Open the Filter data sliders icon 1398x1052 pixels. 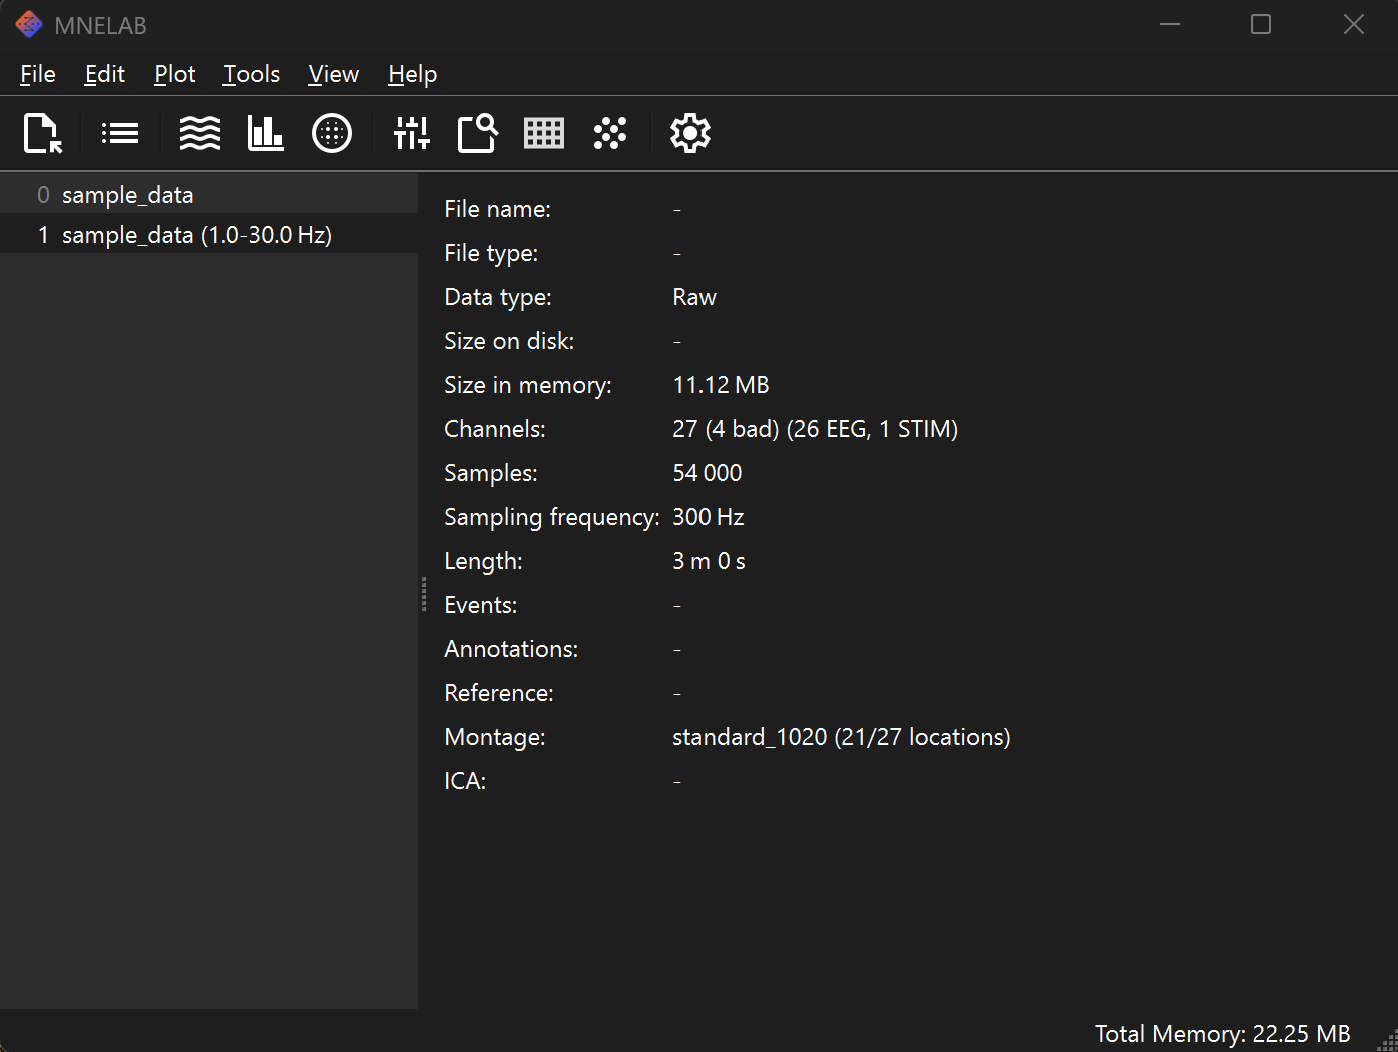tap(411, 133)
